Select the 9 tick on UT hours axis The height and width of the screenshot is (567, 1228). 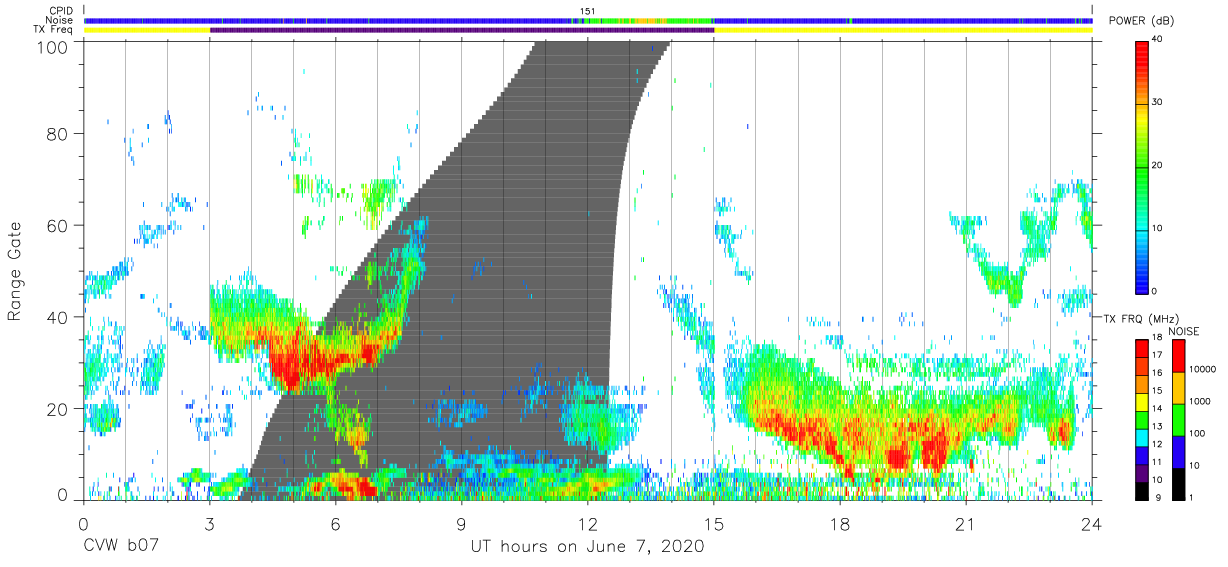(x=461, y=522)
